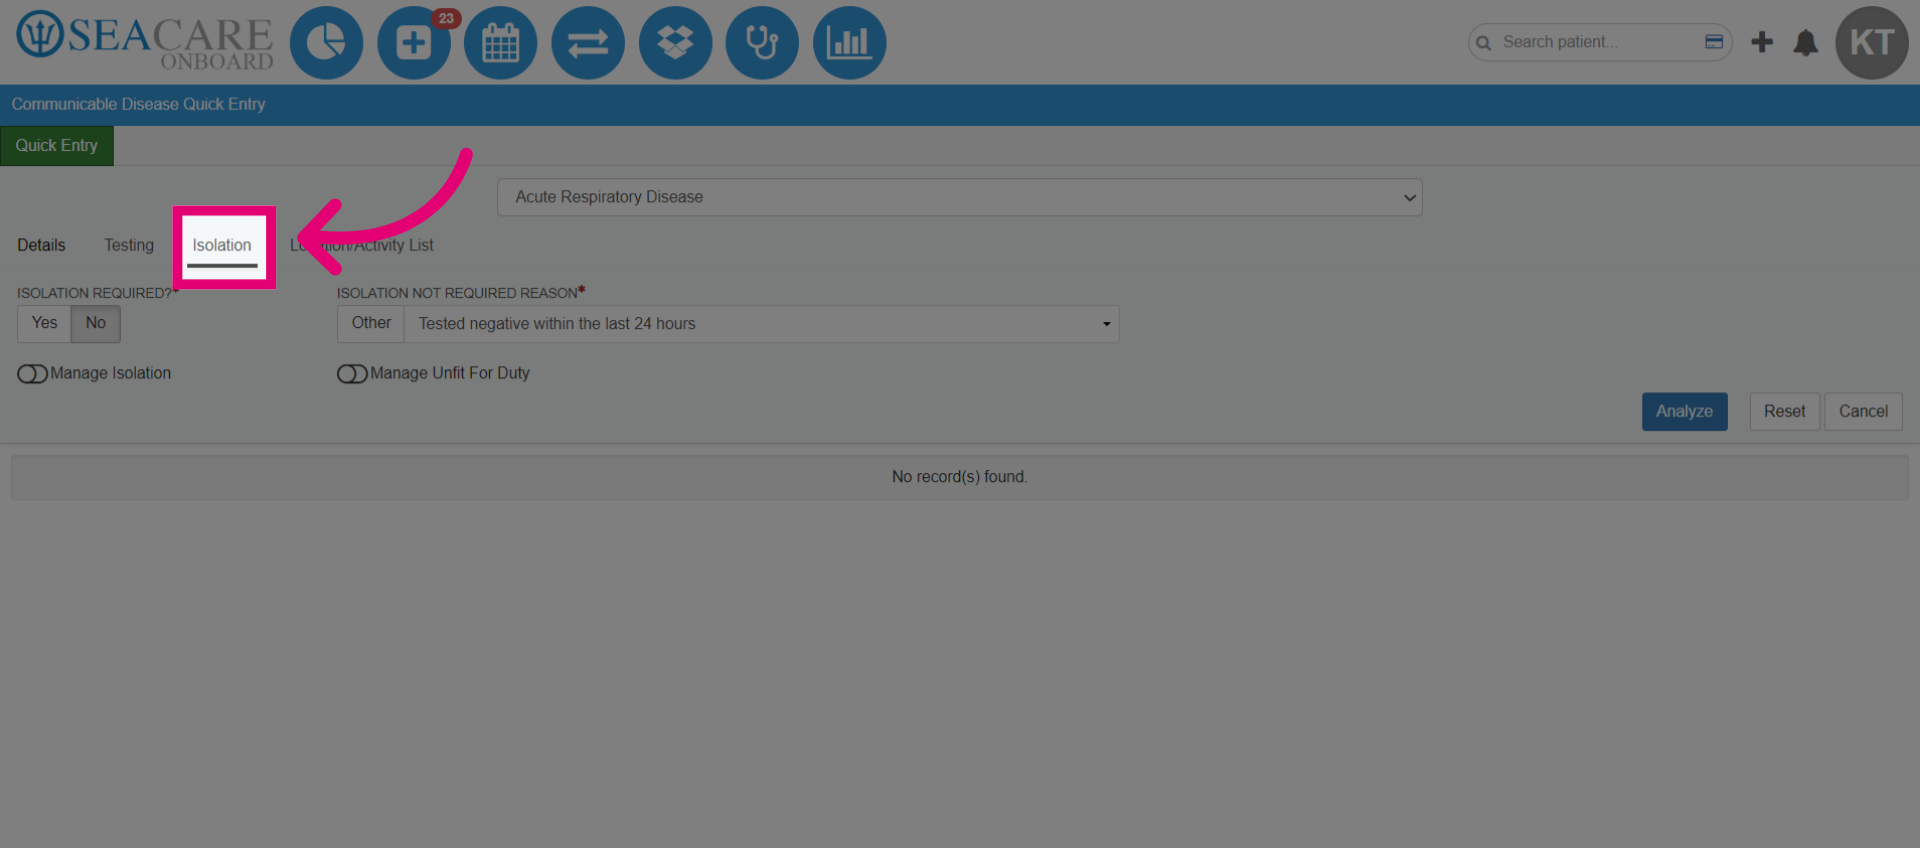Open the medical plus icon with badge 23
Screen dimensions: 1920x848
click(414, 43)
